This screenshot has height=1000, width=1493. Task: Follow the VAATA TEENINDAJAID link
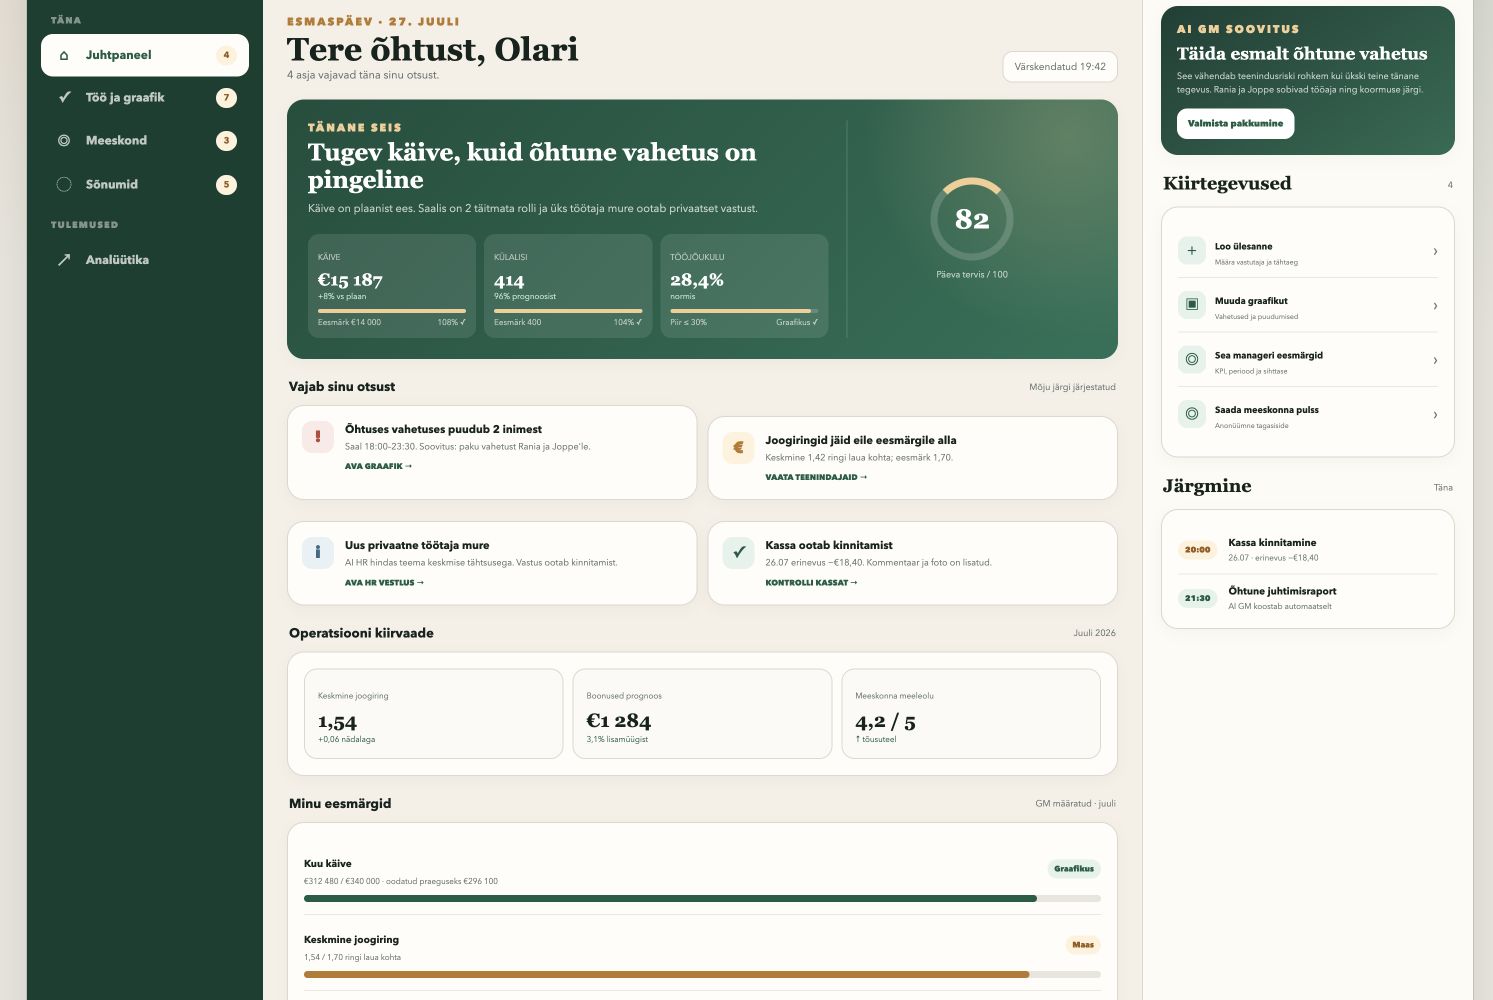(816, 477)
